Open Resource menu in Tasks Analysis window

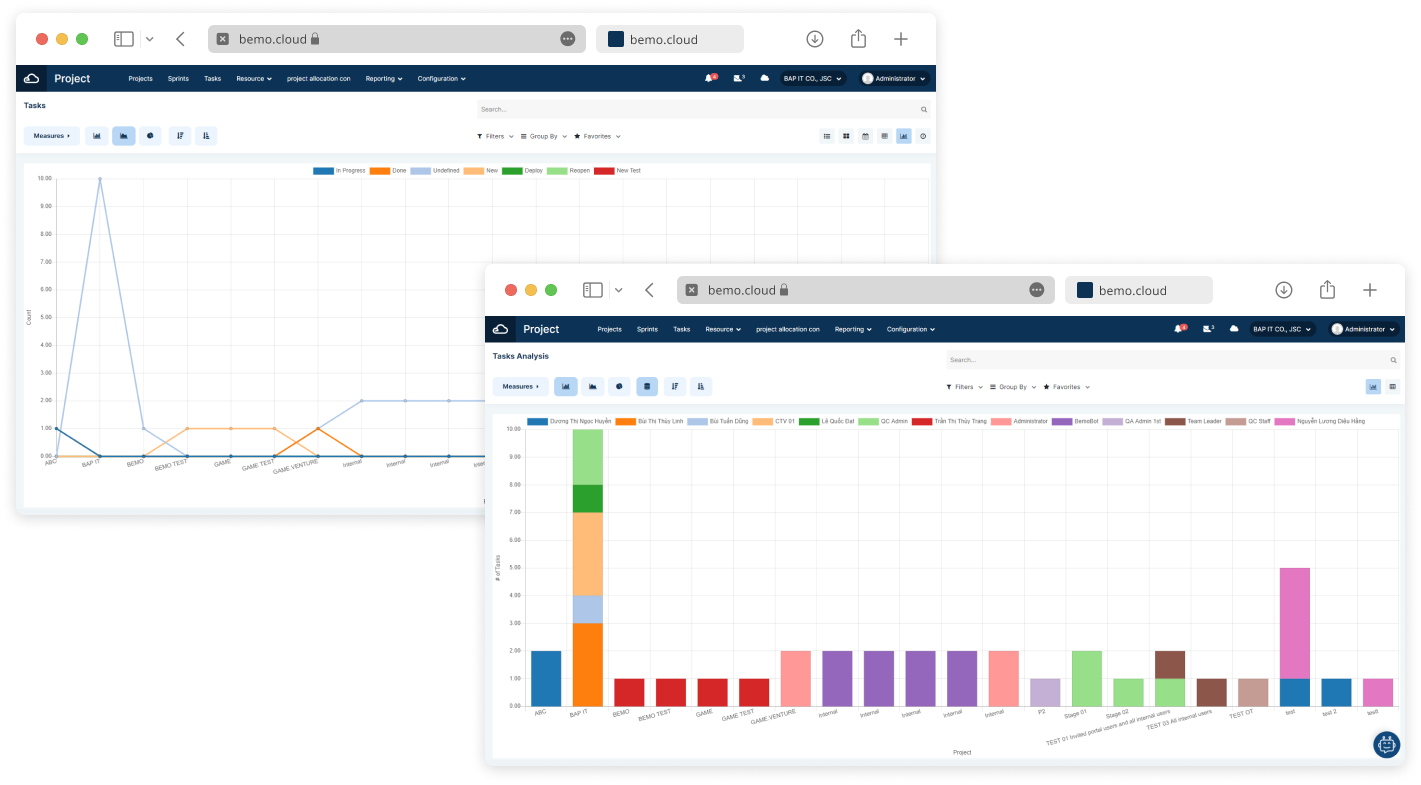point(722,329)
